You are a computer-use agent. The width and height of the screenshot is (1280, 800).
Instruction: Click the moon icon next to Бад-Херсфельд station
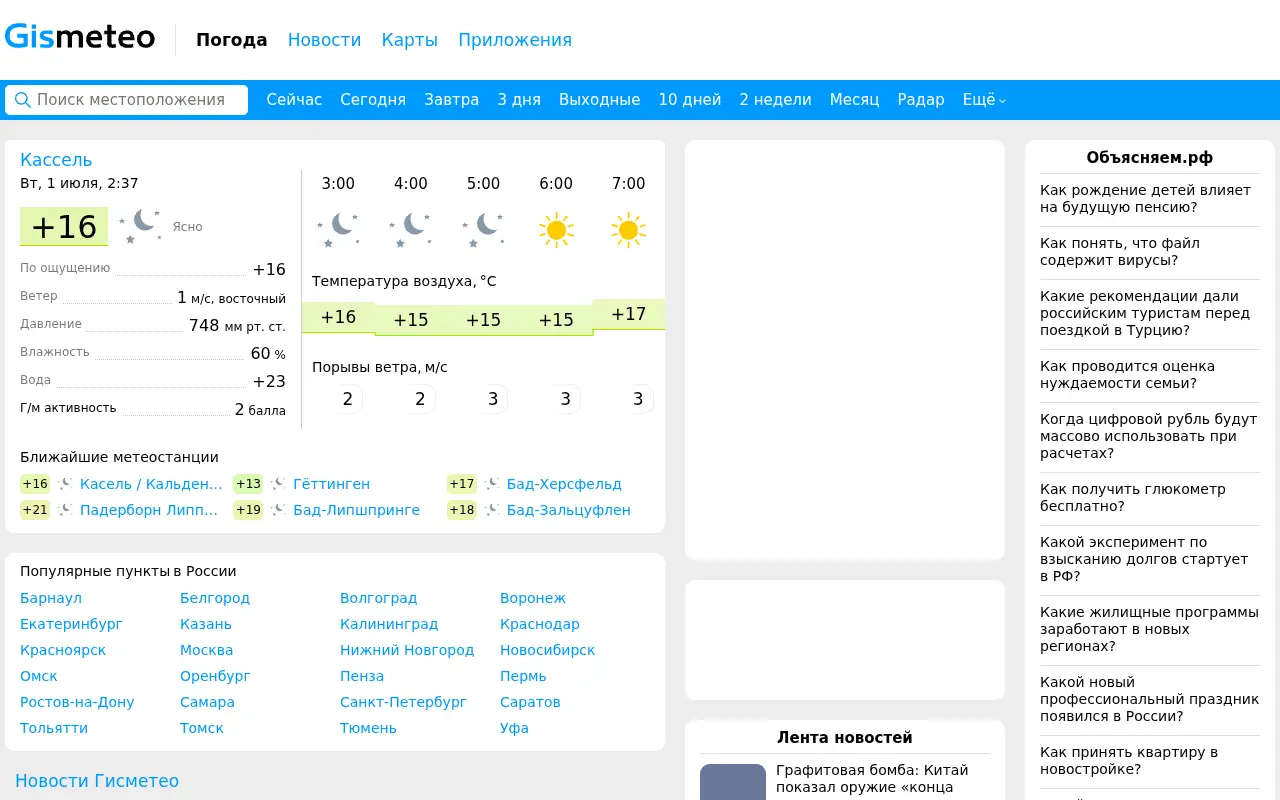click(492, 484)
